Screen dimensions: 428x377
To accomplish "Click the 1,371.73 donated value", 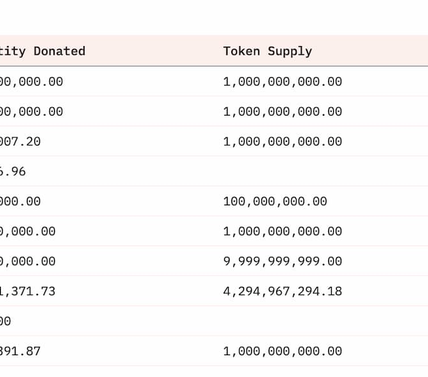I will pos(28,291).
